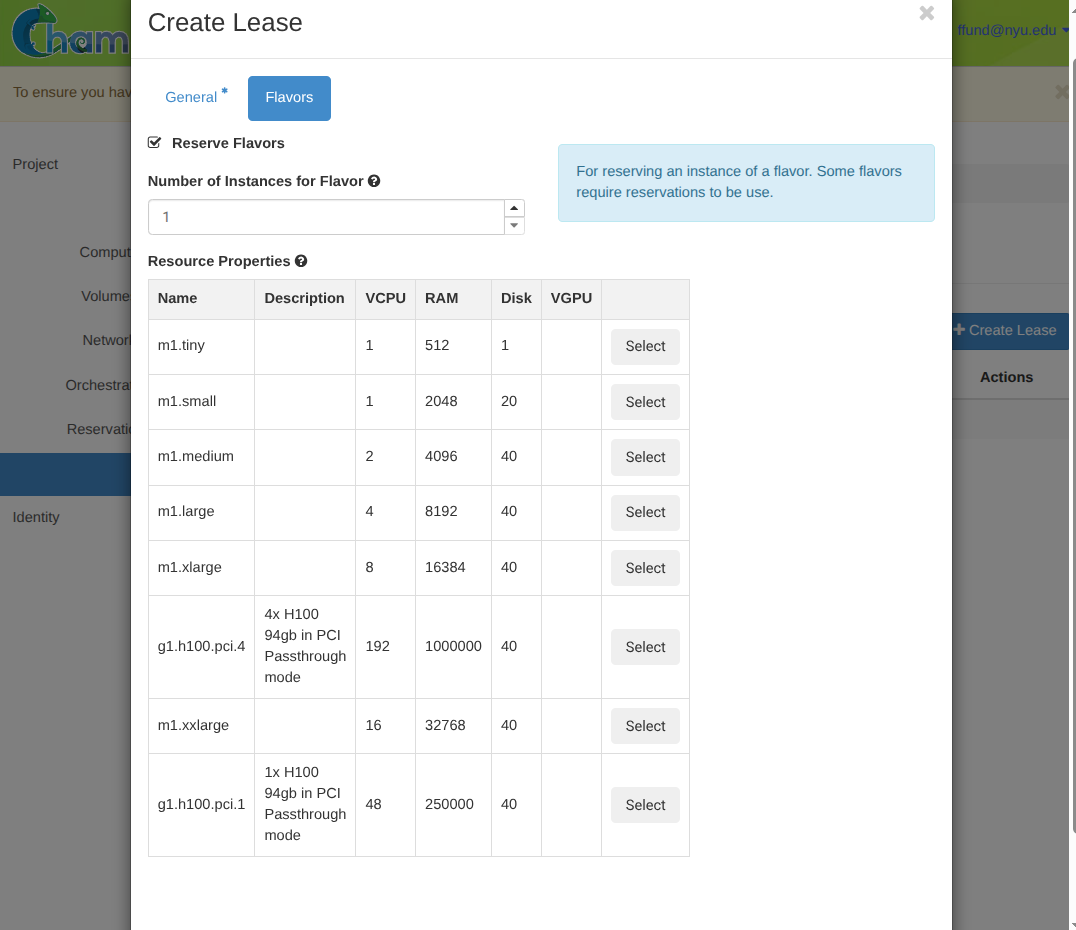Switch to the General tab
Screen dimensions: 1076x930
pos(191,97)
